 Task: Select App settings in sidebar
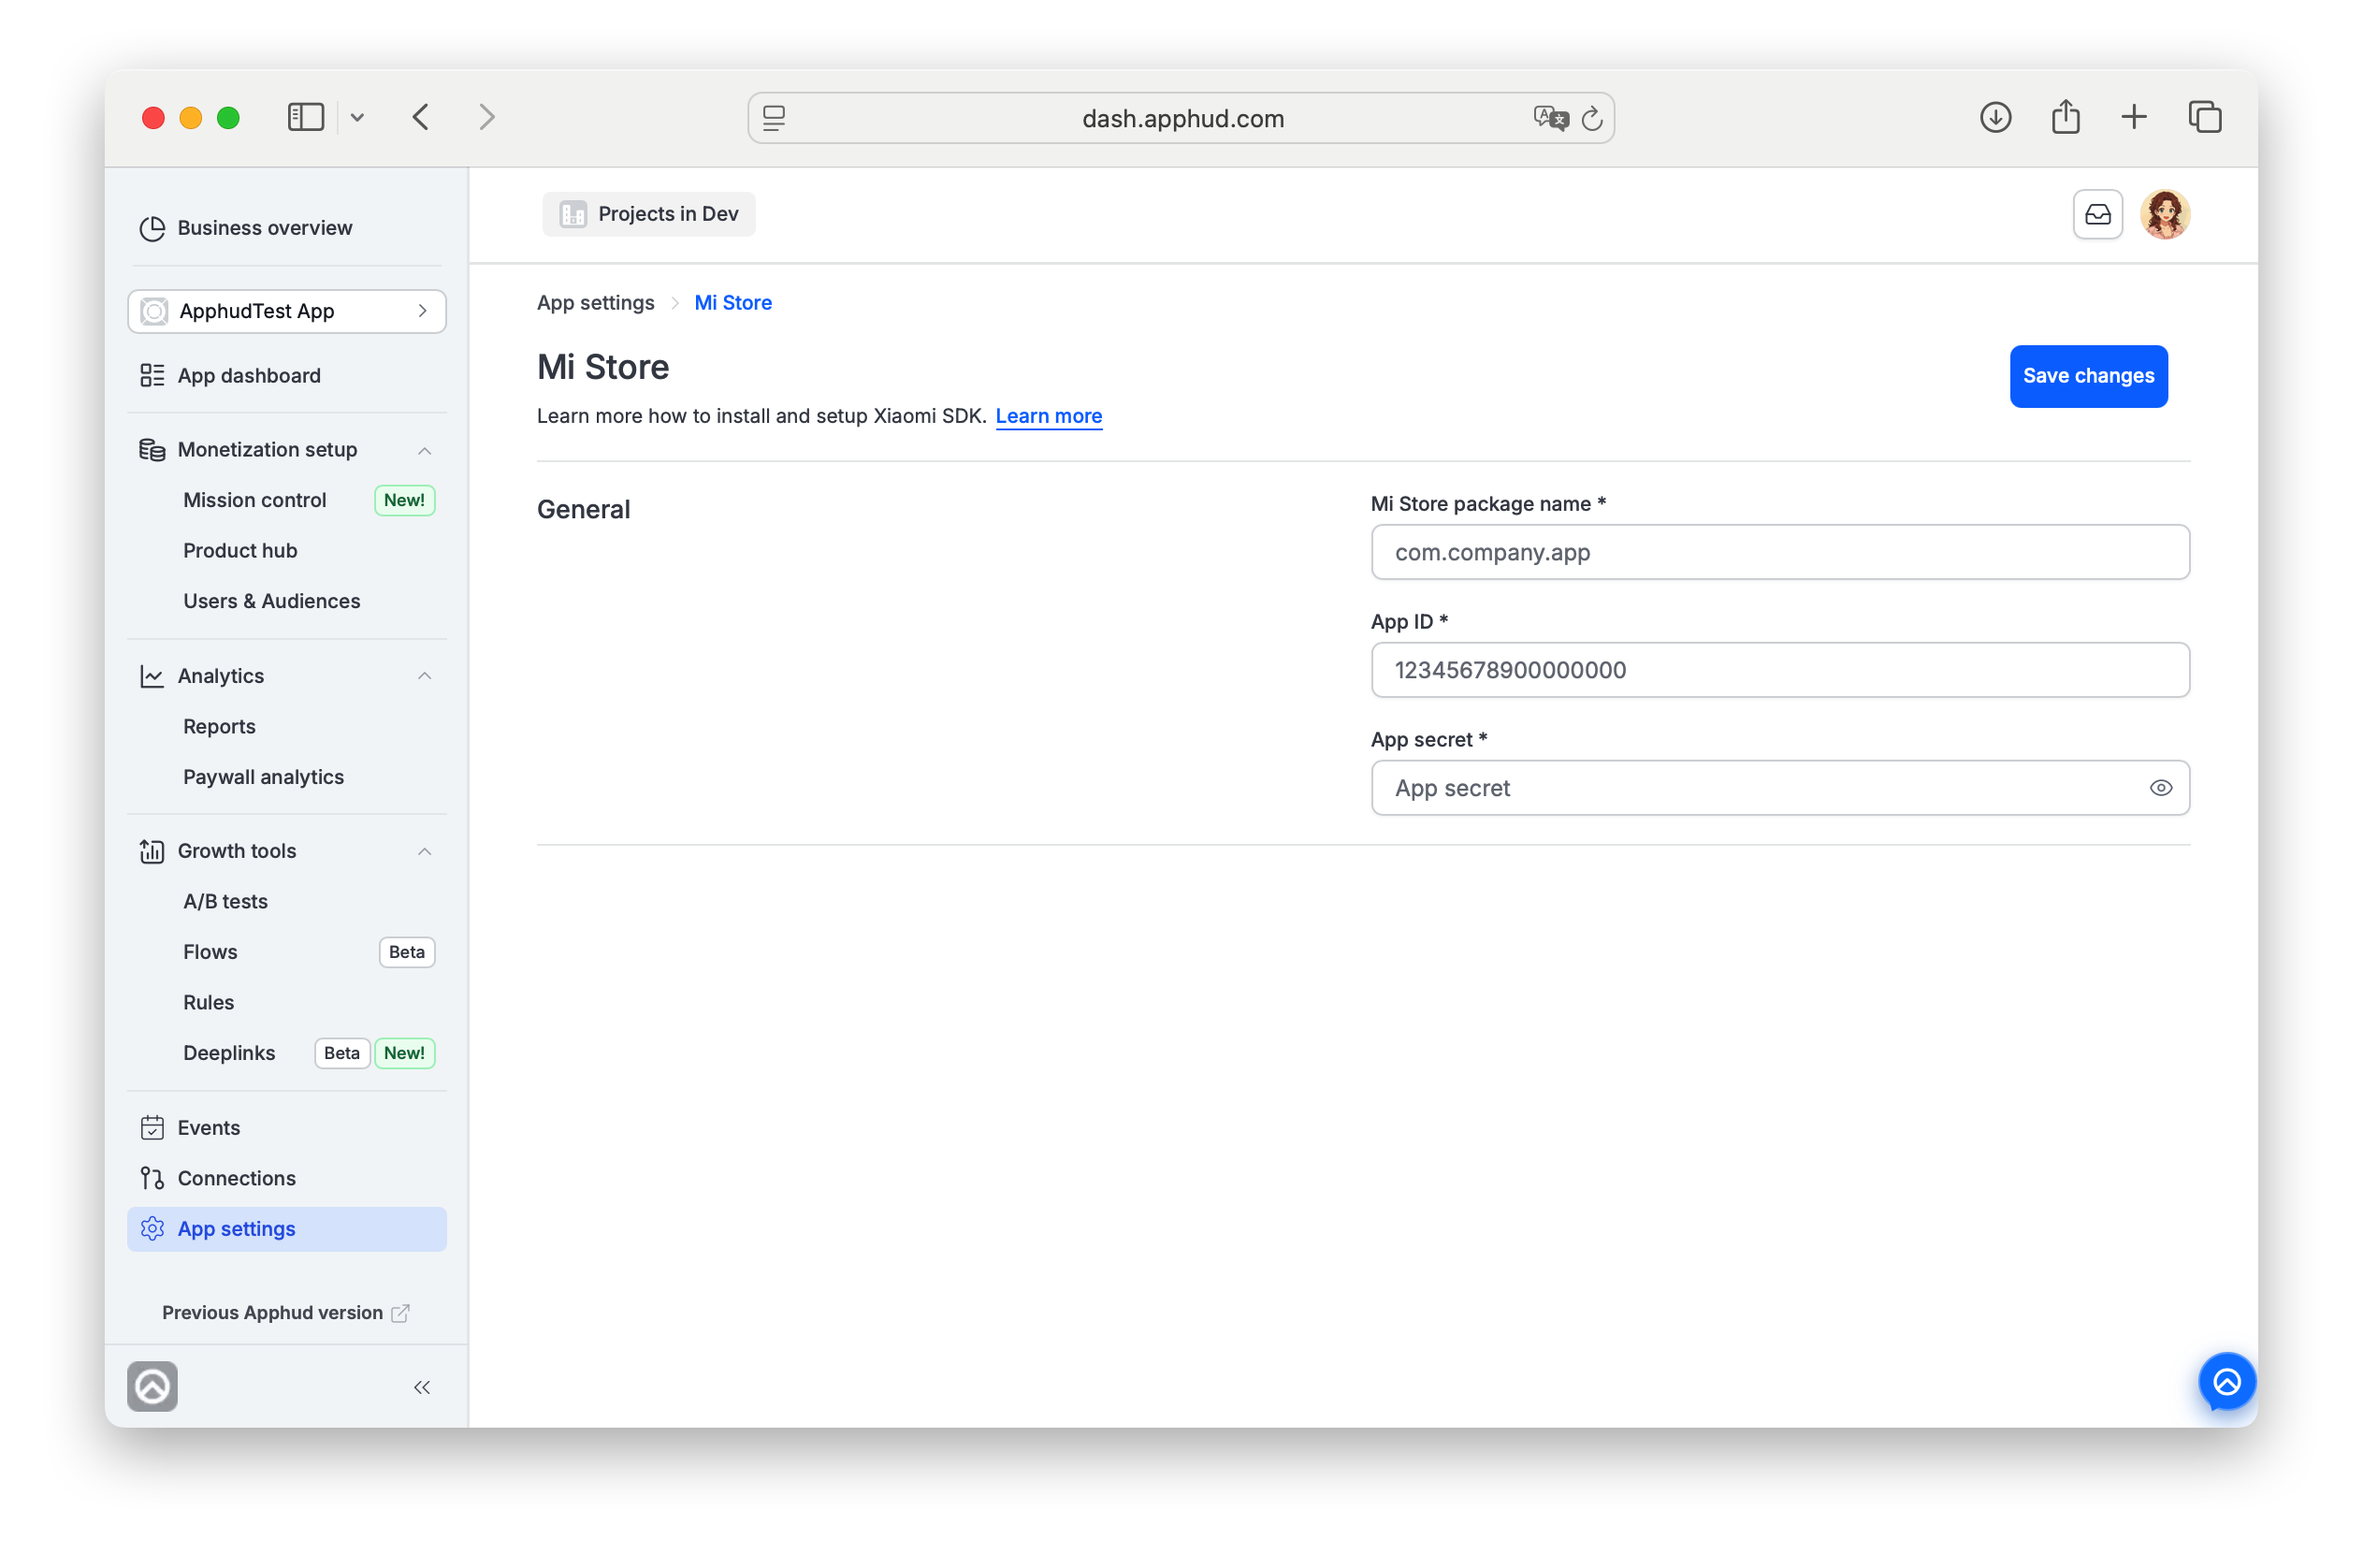tap(287, 1229)
